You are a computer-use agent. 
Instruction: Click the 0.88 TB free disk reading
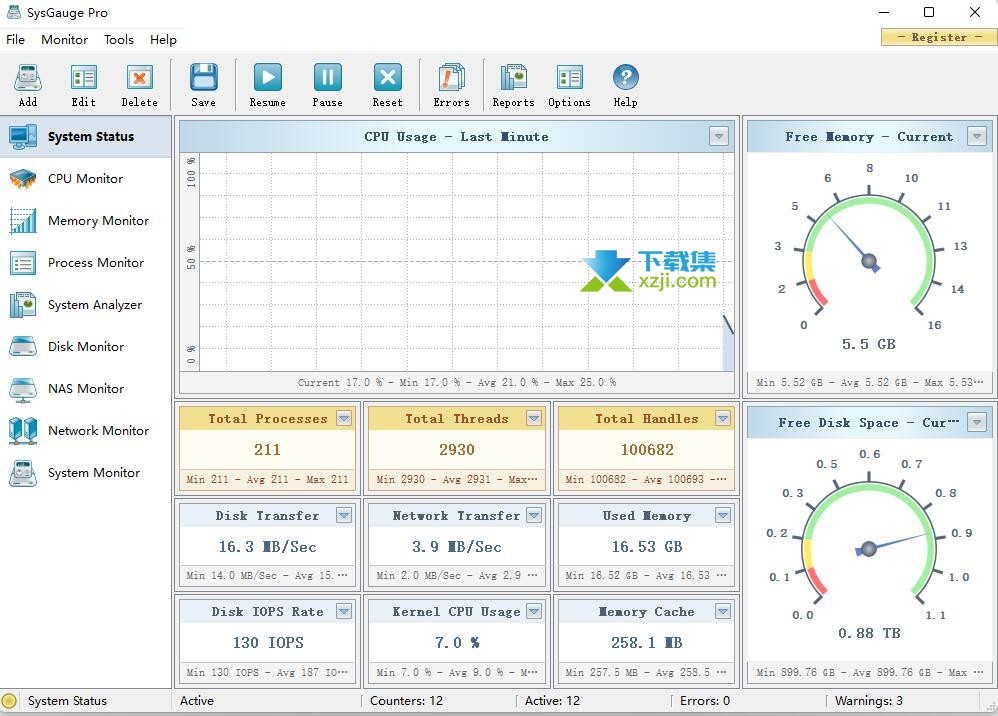point(869,633)
